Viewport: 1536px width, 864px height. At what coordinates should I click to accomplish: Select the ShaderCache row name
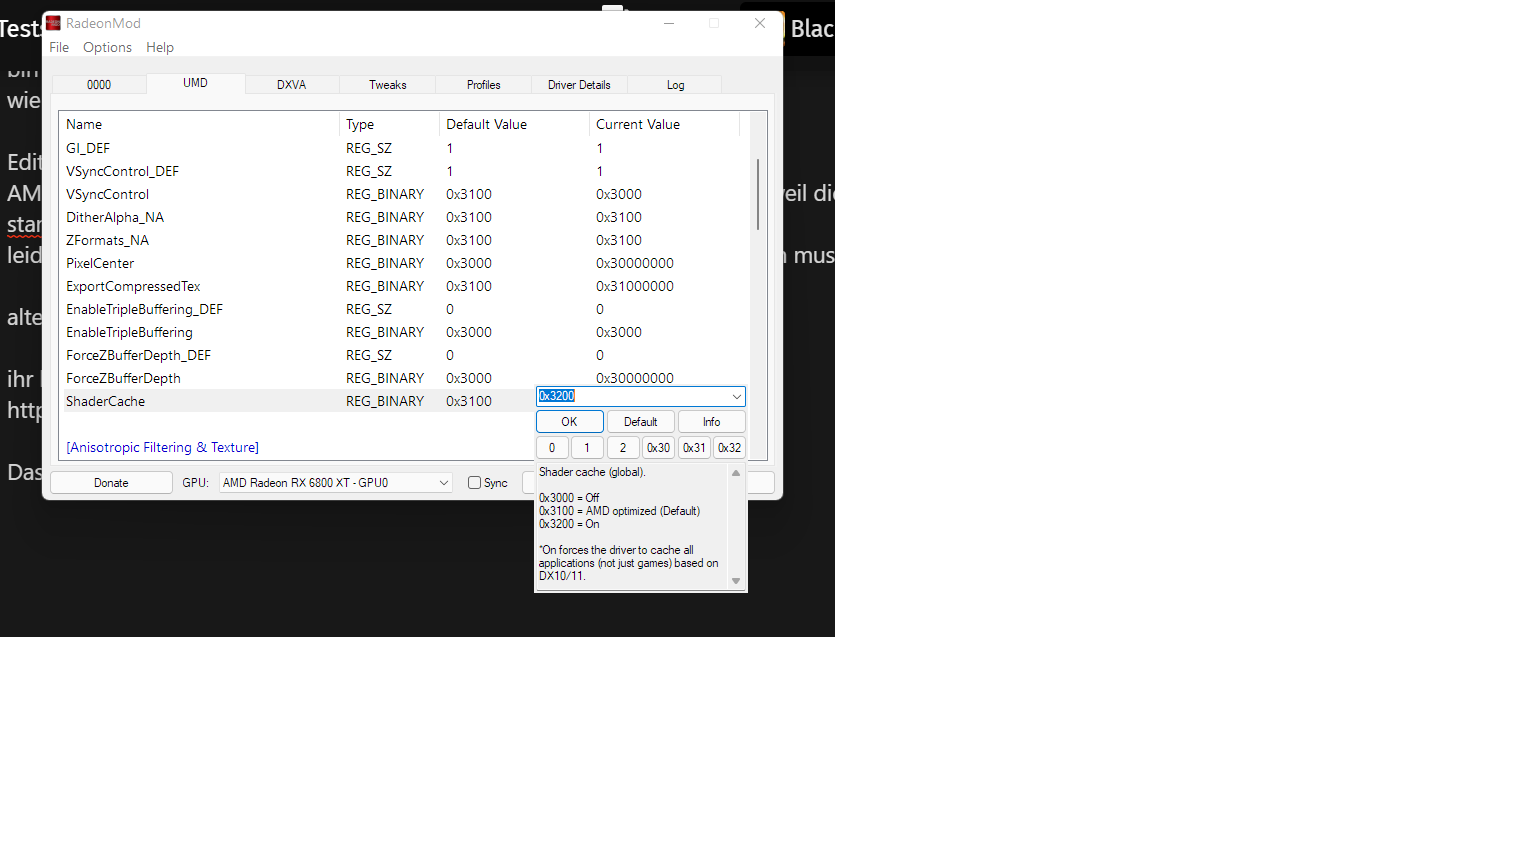tap(105, 401)
